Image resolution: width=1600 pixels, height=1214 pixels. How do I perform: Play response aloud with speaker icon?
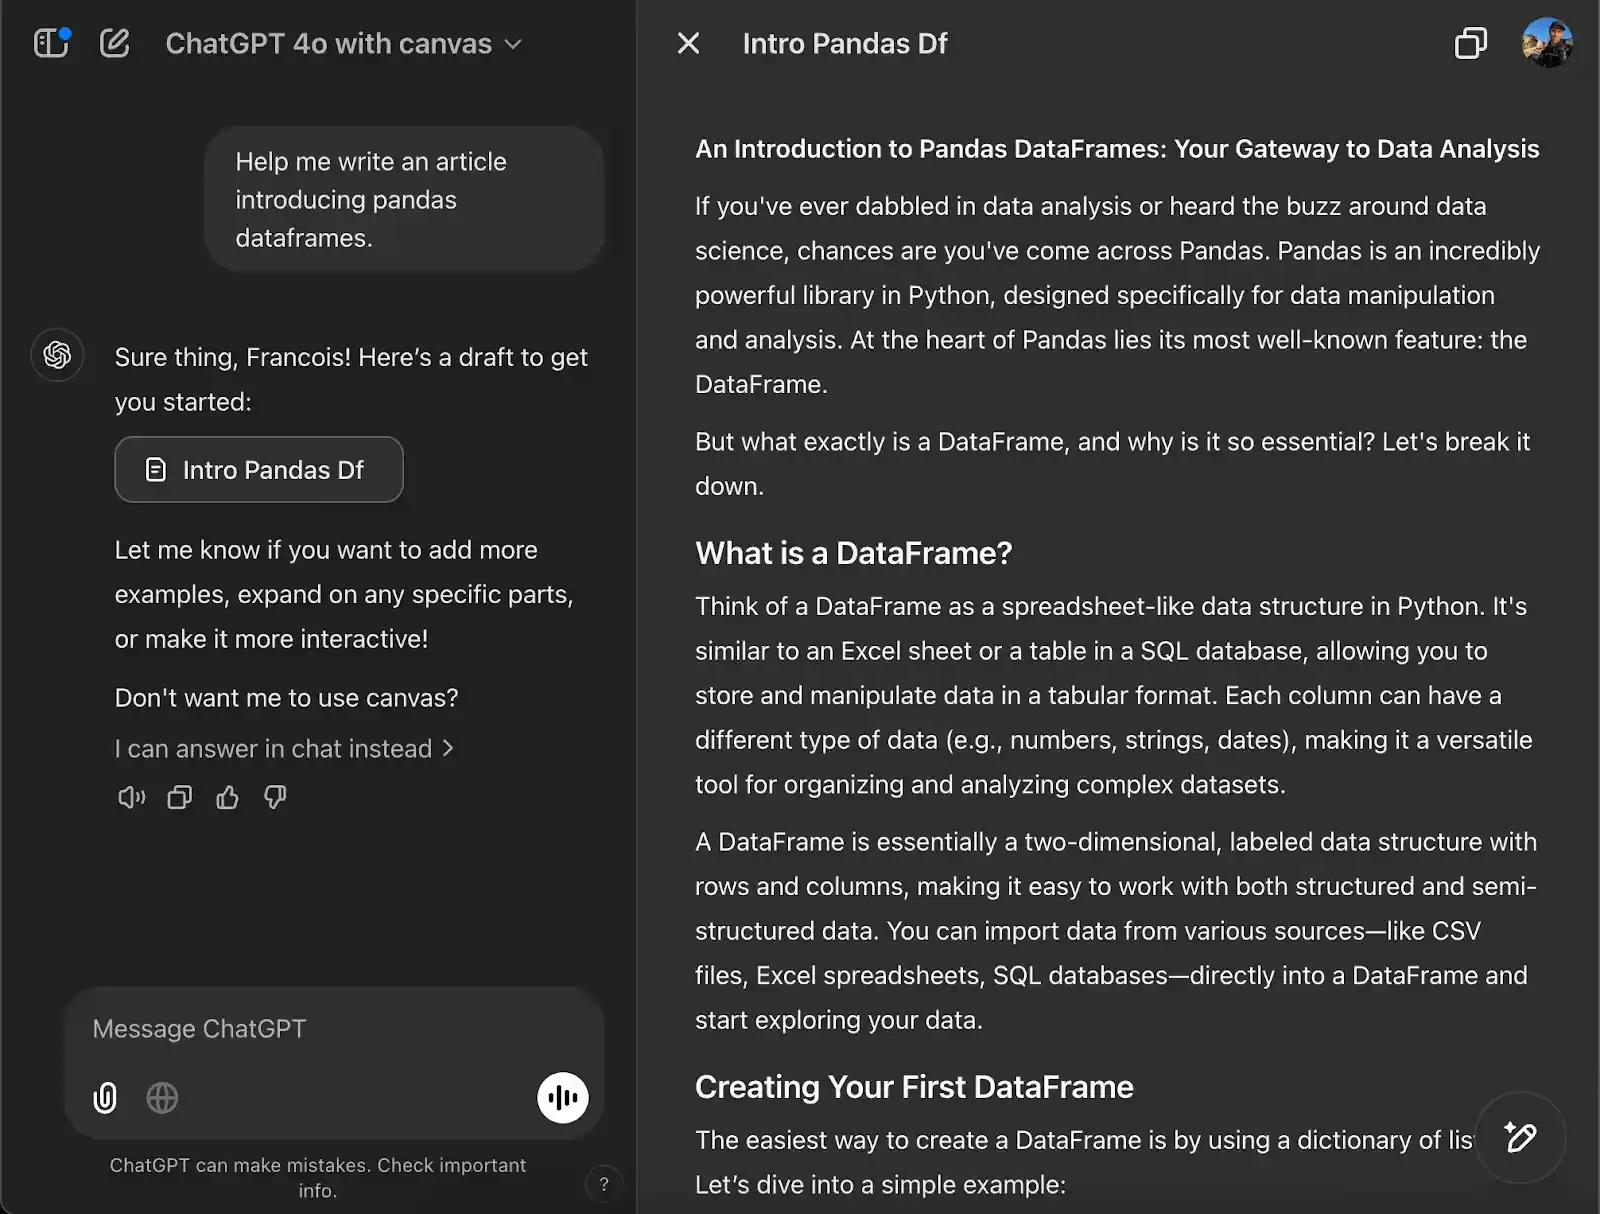coord(131,797)
